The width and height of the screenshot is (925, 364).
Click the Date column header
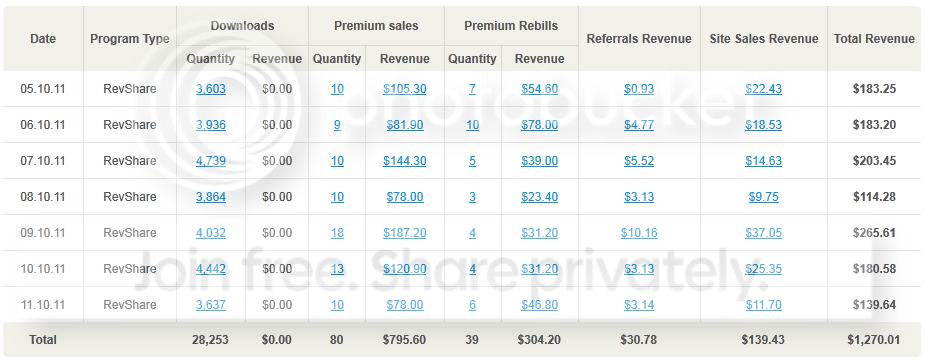click(43, 39)
